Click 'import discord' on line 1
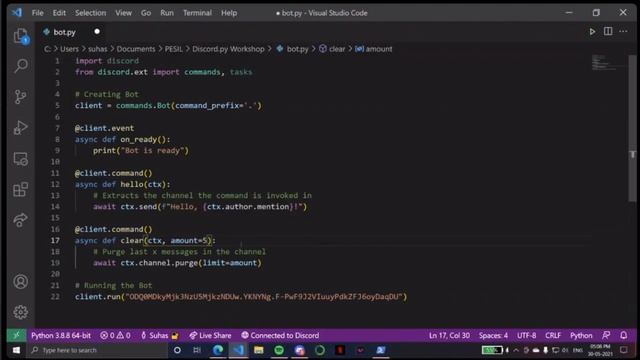The image size is (640, 360). tap(107, 61)
